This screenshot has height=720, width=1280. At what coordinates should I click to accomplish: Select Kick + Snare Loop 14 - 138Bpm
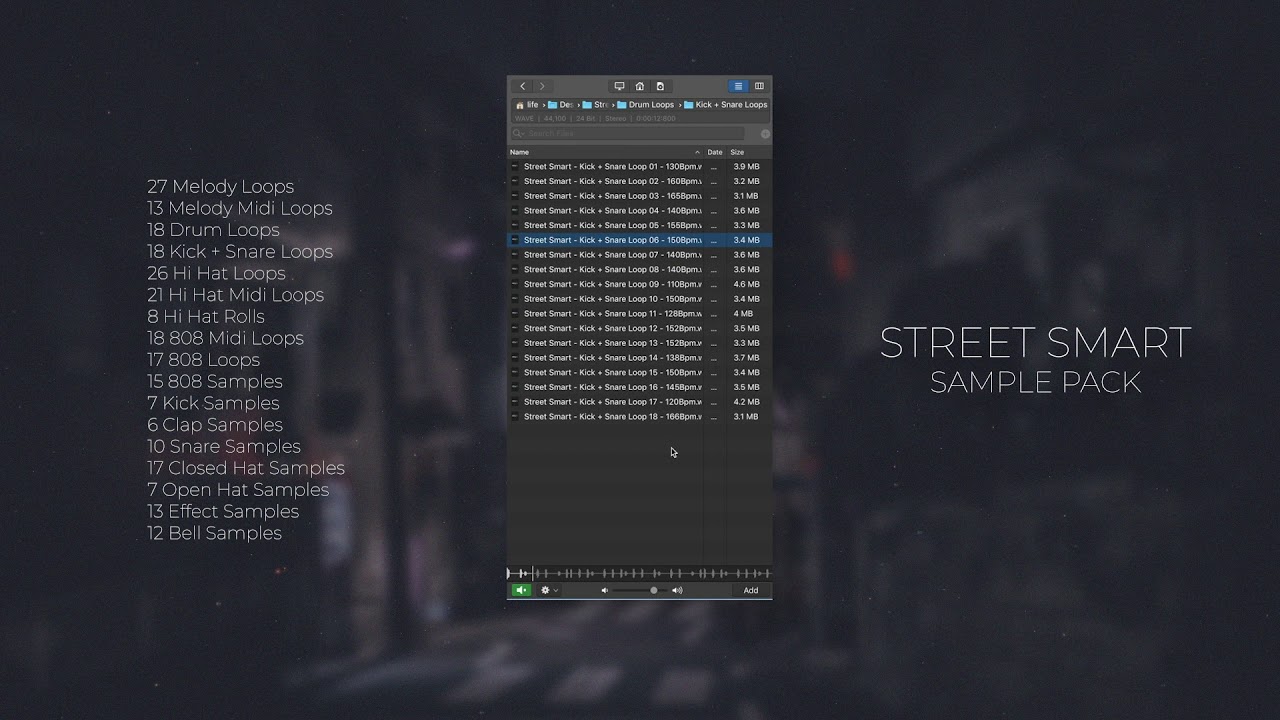640,357
